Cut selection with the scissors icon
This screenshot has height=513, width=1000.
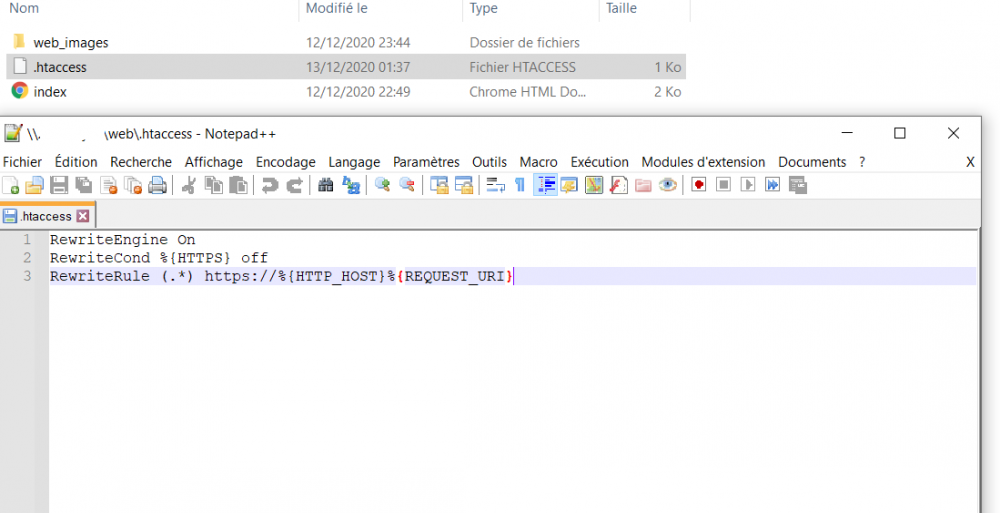(x=188, y=186)
